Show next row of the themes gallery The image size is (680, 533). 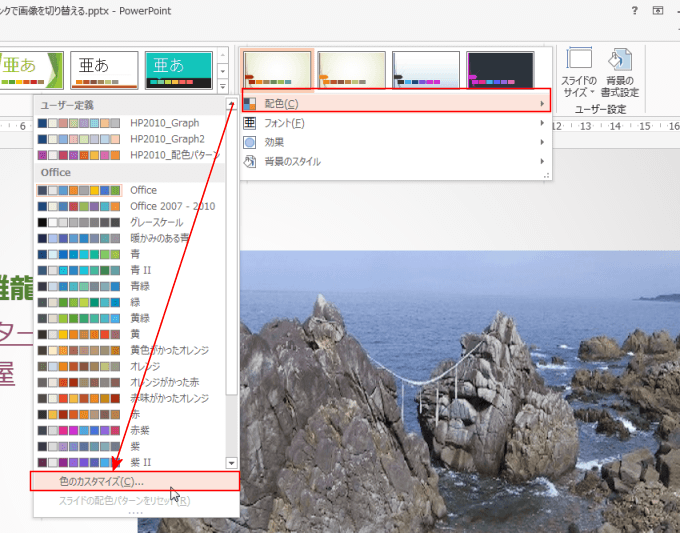[x=223, y=71]
